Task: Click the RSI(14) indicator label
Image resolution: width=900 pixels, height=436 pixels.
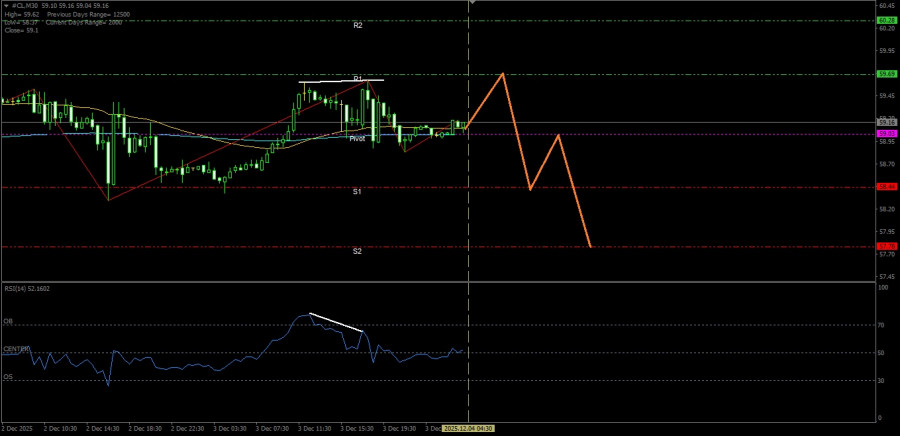Action: 27,288
